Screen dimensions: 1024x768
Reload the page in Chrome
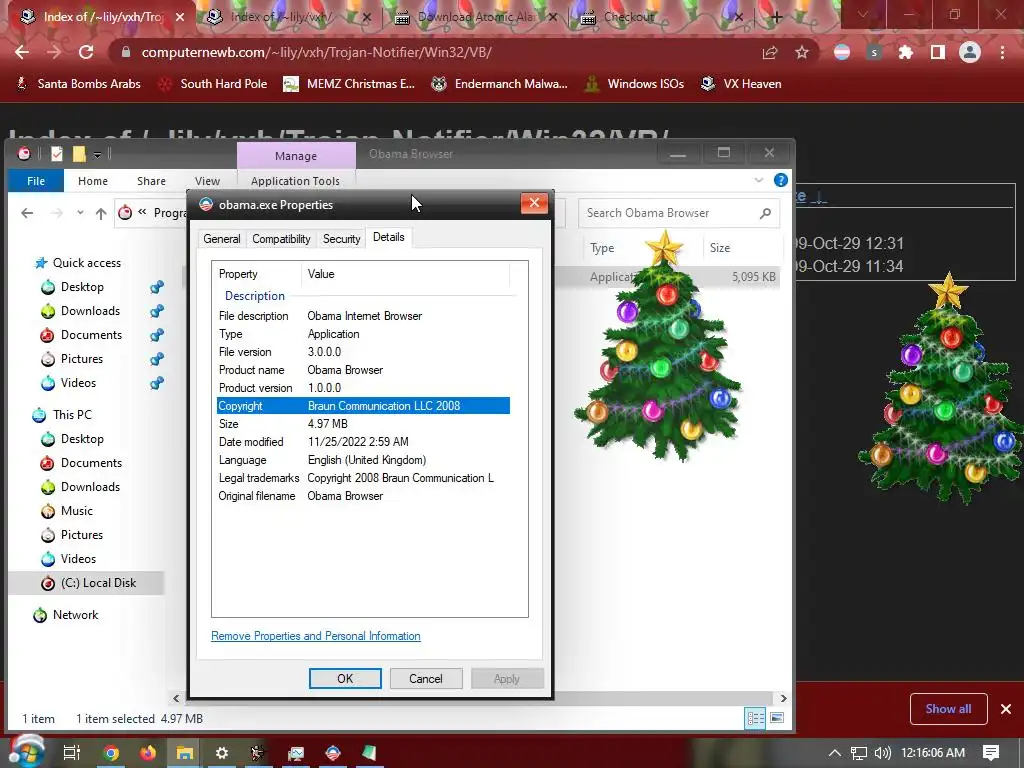coord(86,52)
